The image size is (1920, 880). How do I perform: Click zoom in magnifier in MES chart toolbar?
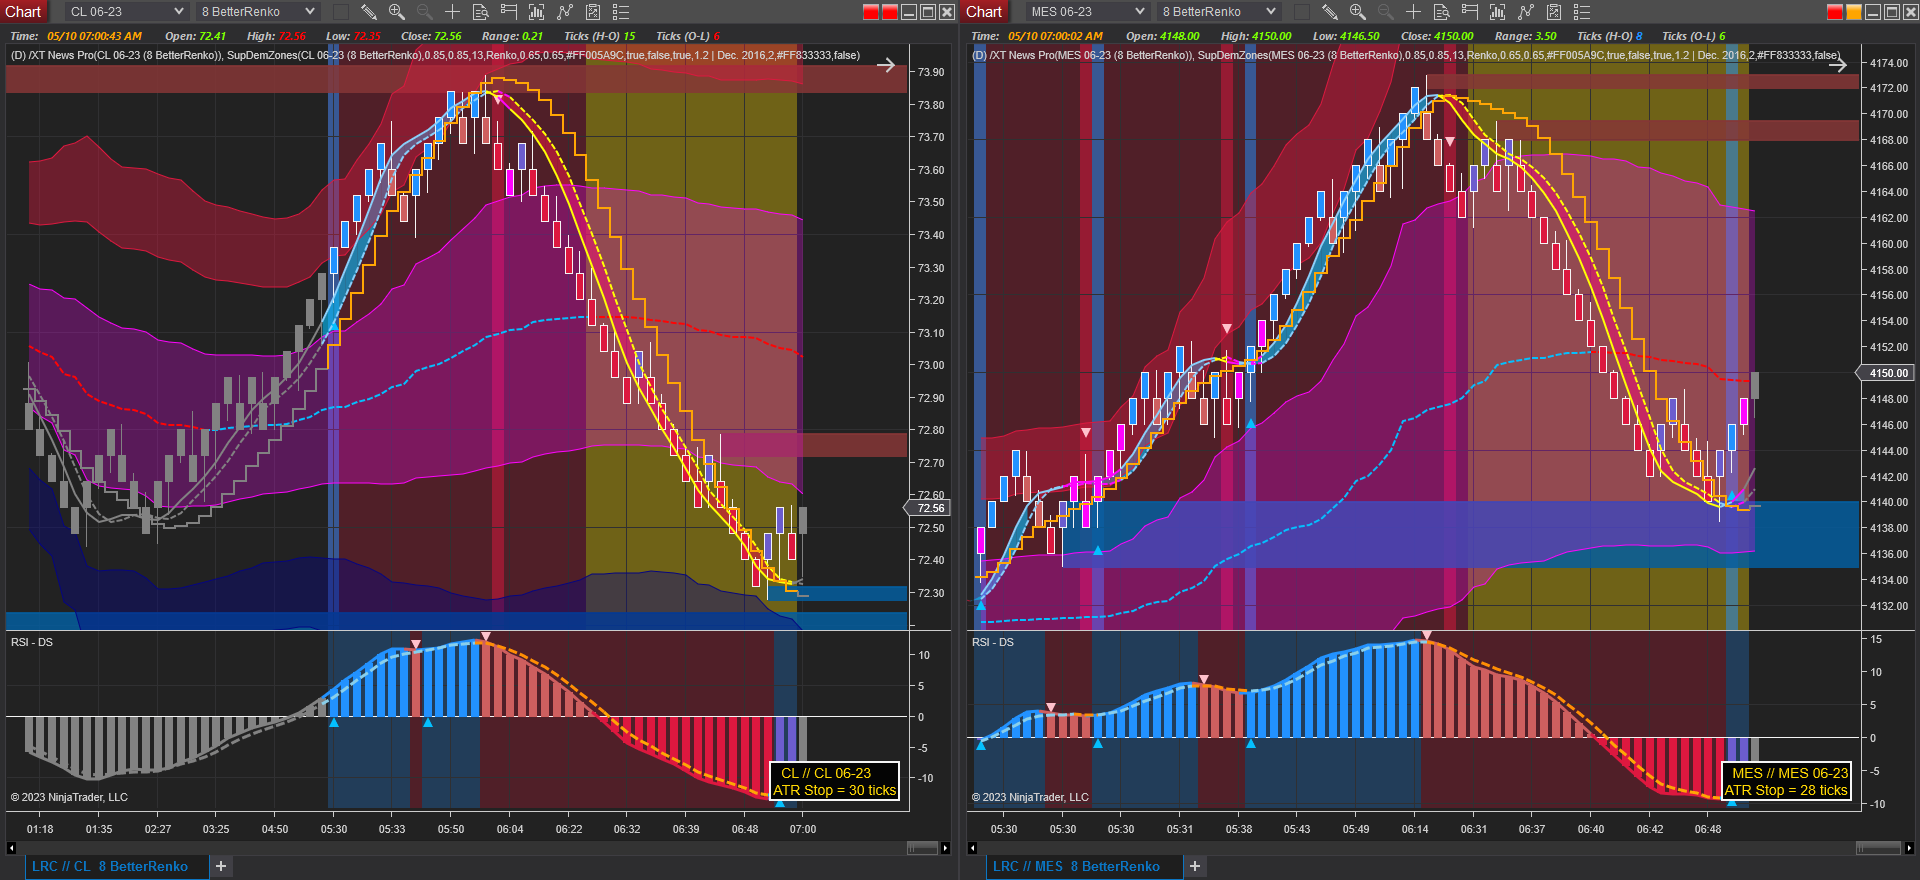(x=1358, y=12)
